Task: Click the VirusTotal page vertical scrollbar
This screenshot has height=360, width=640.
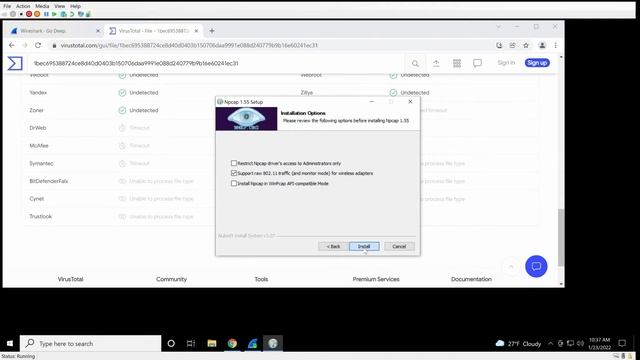Action: coord(561,237)
